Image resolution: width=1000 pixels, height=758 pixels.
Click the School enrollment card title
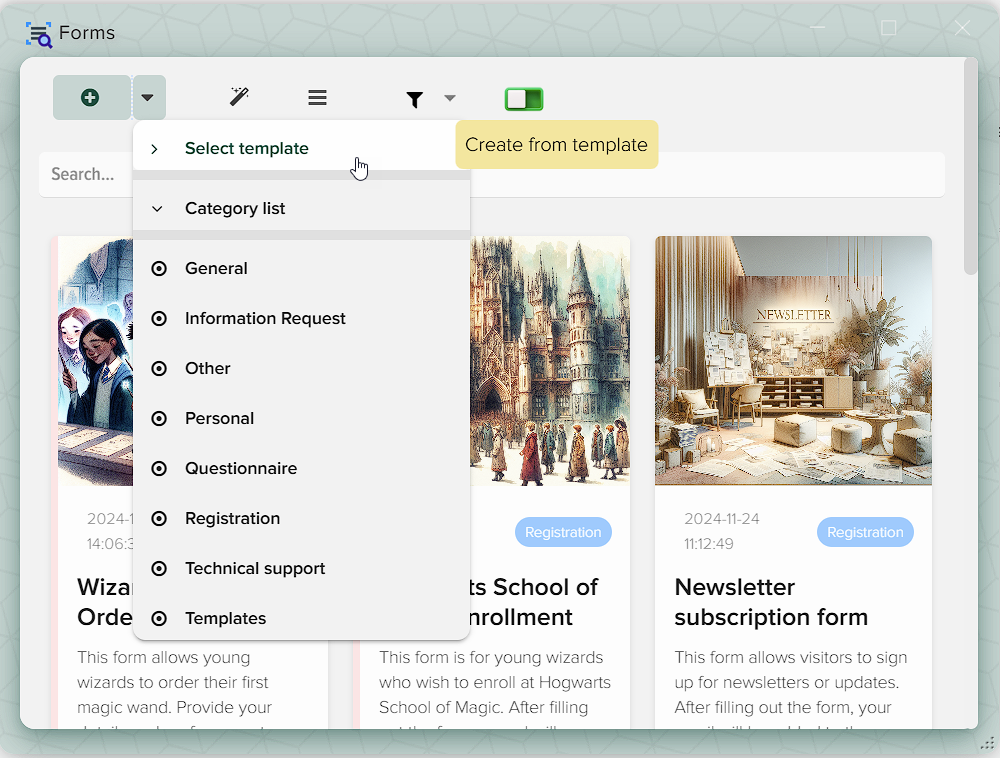(533, 602)
